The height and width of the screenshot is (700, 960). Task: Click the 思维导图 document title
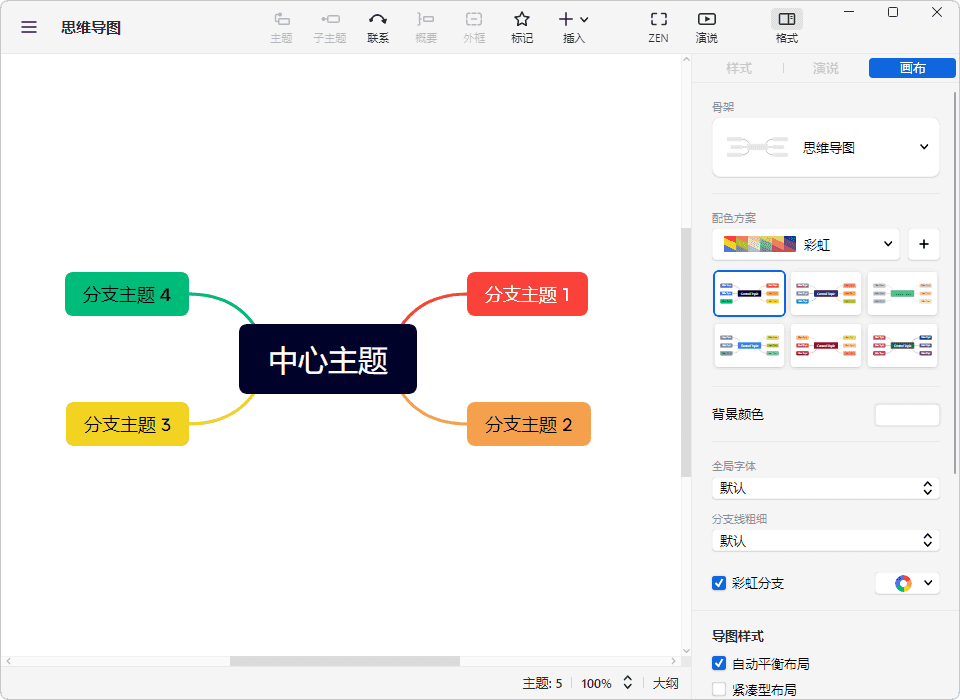(91, 28)
